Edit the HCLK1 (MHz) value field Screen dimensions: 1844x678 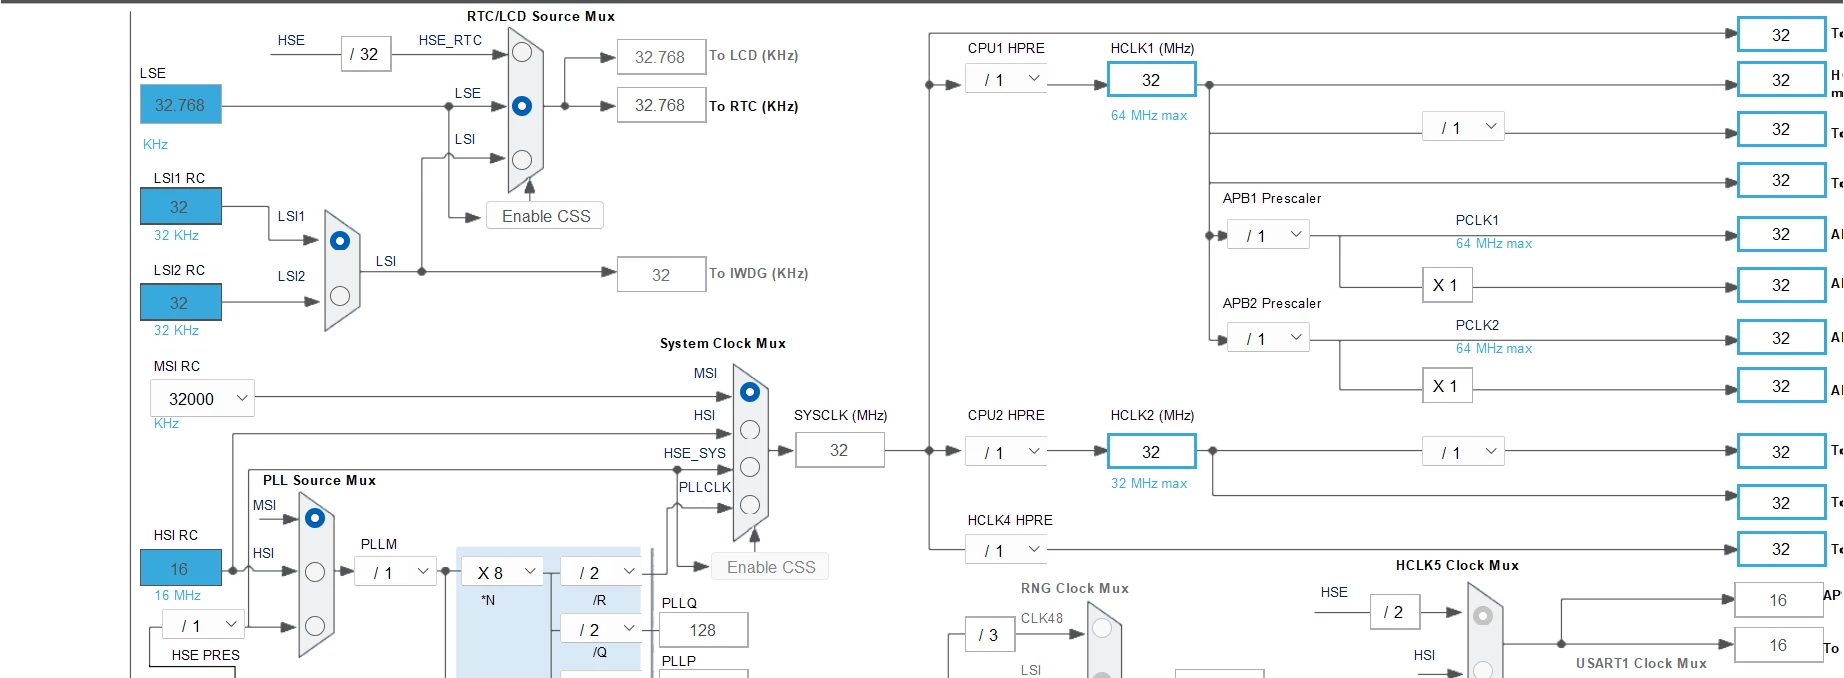pos(1152,80)
